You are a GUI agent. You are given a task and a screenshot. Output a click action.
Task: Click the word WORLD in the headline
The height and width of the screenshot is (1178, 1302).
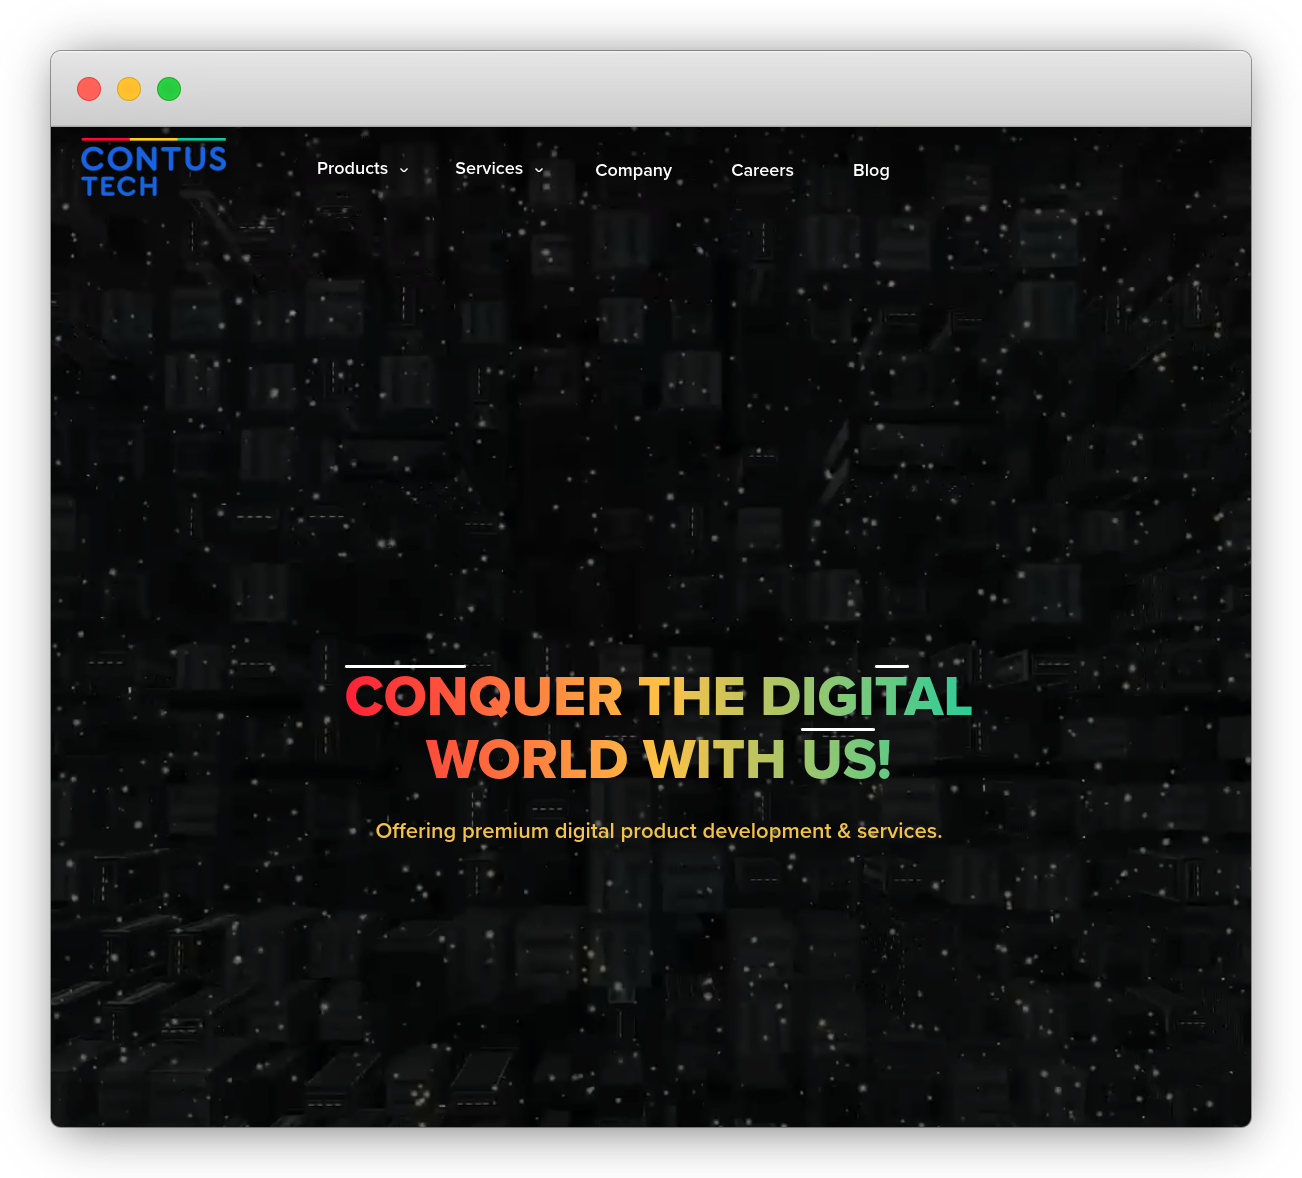[527, 760]
